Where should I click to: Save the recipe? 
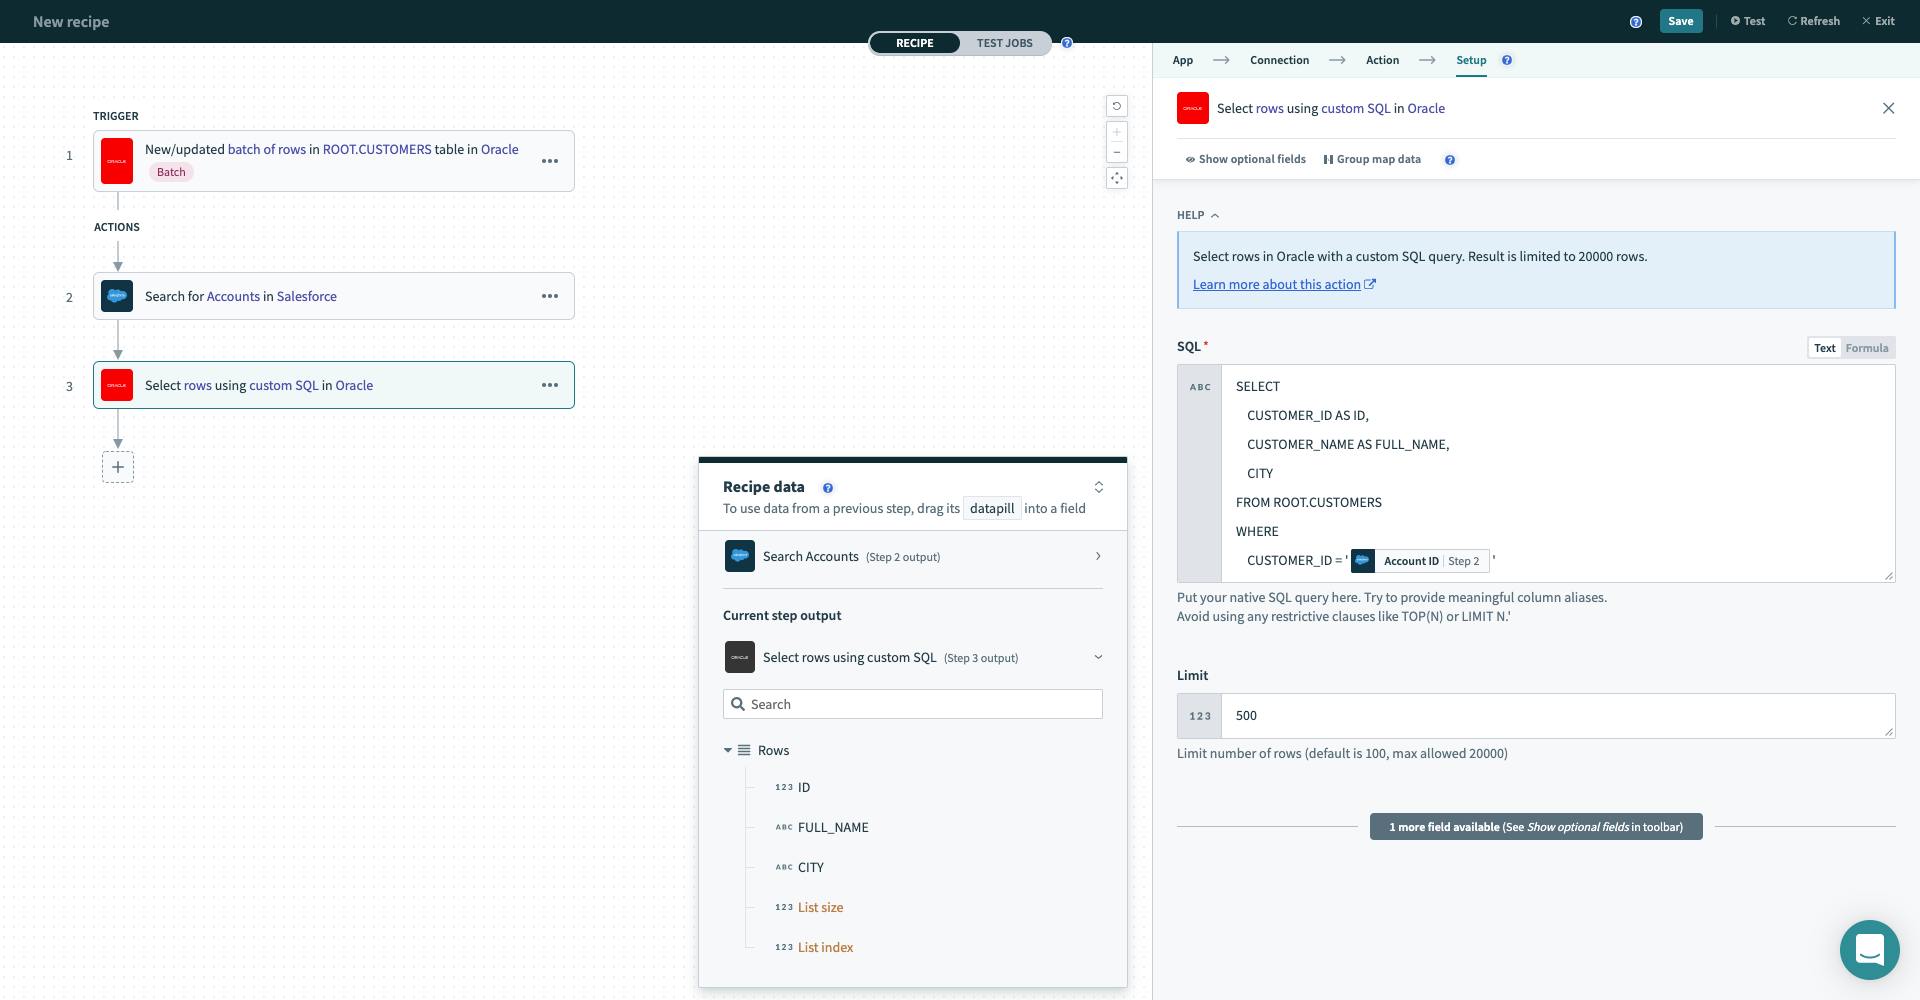(1680, 21)
